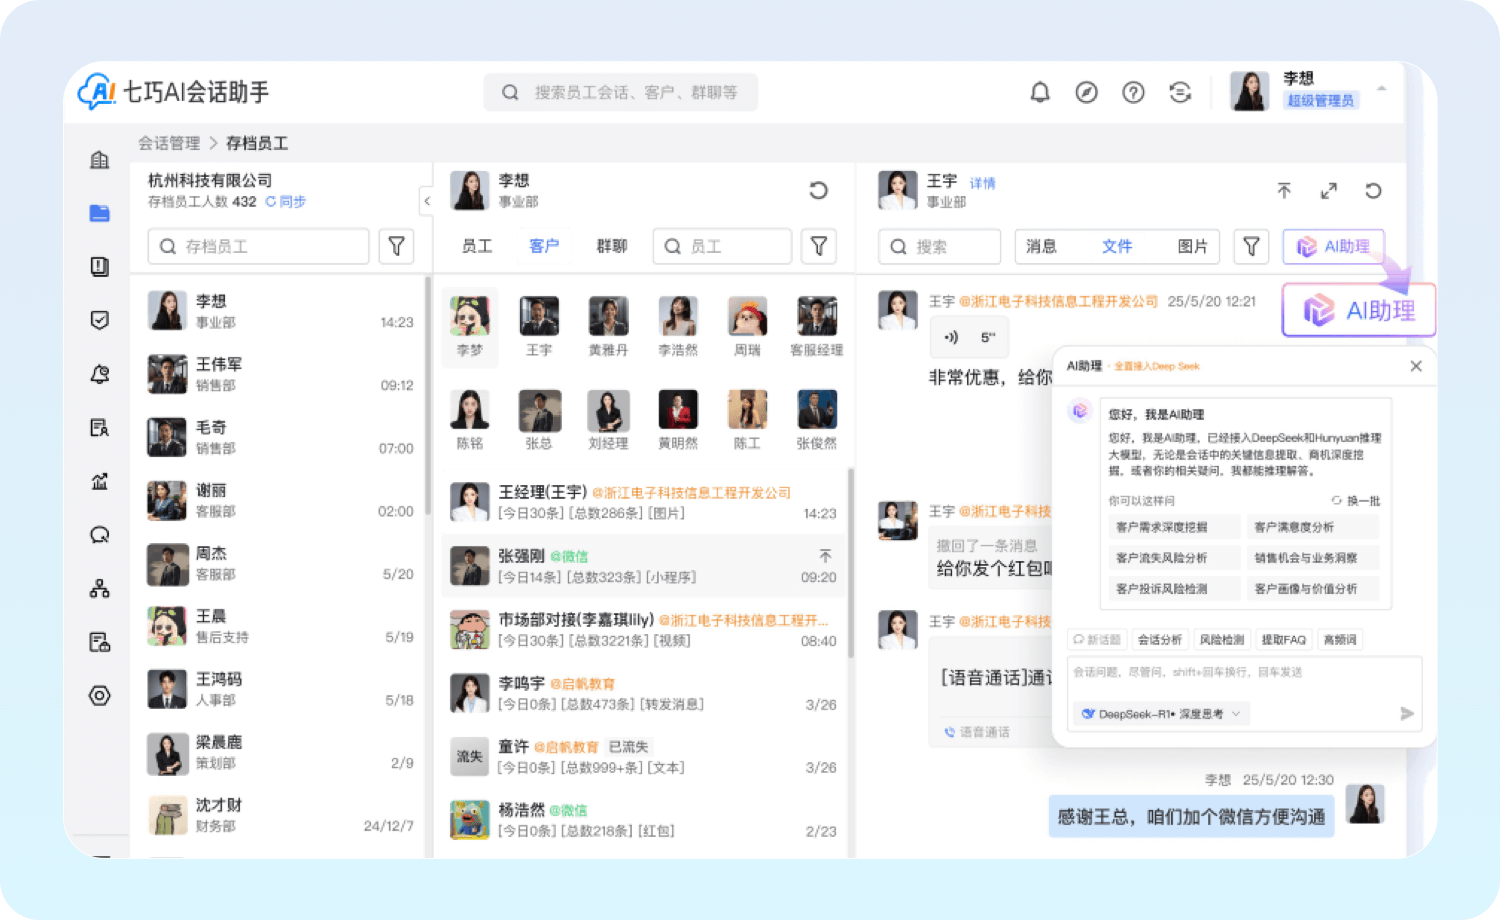Open the organization structure sidebar icon
The width and height of the screenshot is (1500, 920).
pyautogui.click(x=100, y=589)
